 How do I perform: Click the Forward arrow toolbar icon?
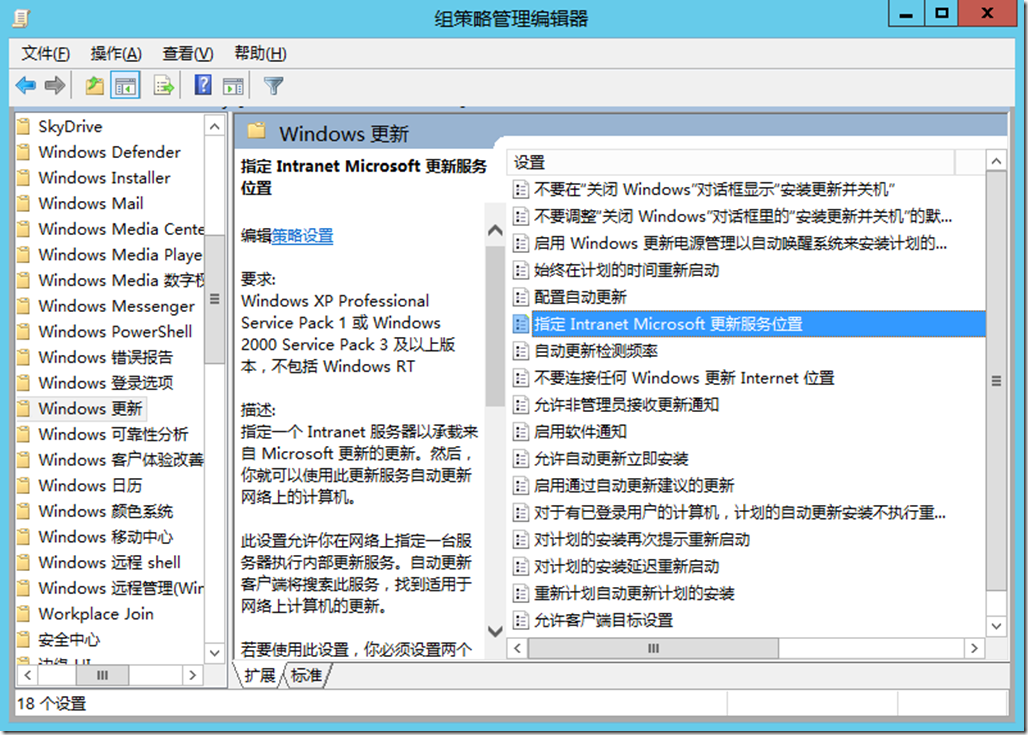[55, 85]
